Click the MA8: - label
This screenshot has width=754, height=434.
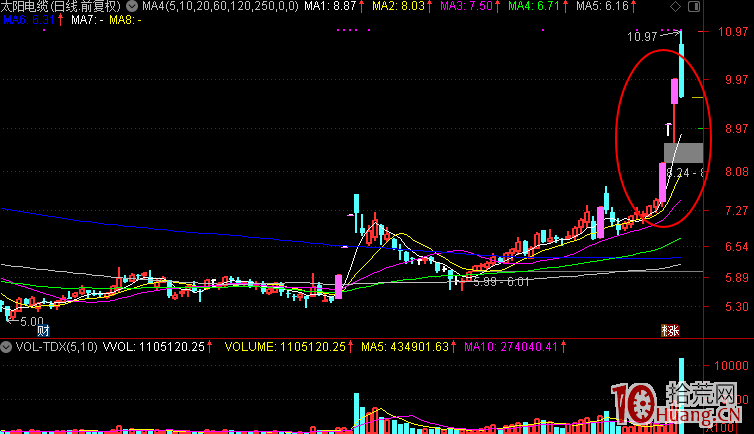coord(125,20)
